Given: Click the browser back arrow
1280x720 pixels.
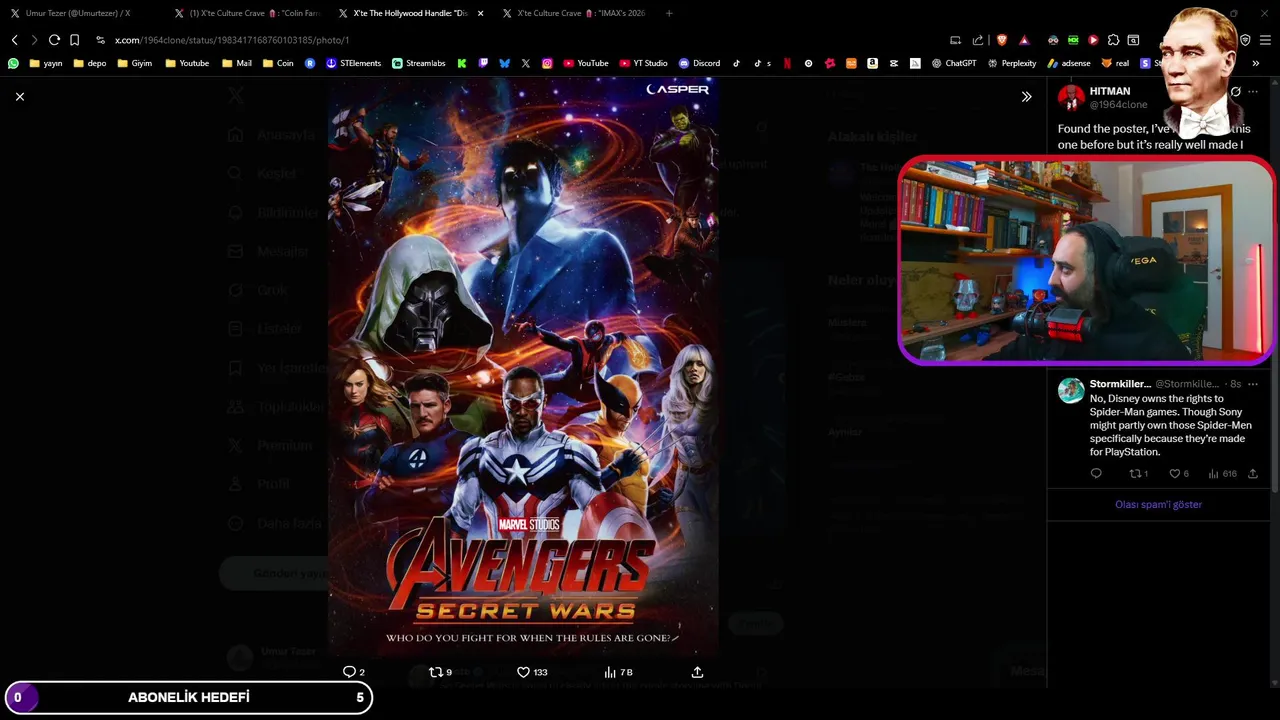Looking at the screenshot, I should (15, 40).
